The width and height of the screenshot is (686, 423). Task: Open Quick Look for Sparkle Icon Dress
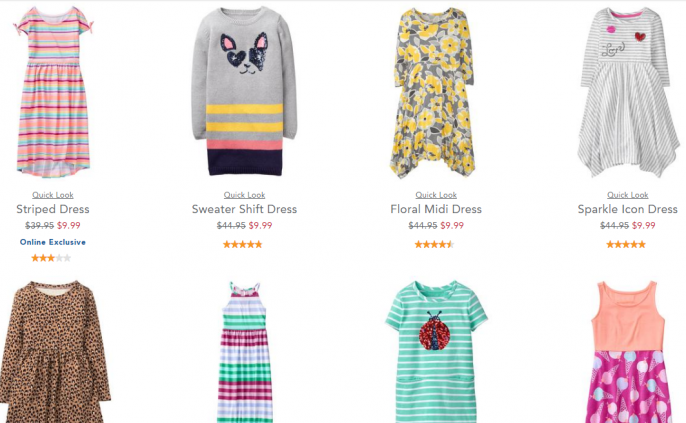coord(627,195)
